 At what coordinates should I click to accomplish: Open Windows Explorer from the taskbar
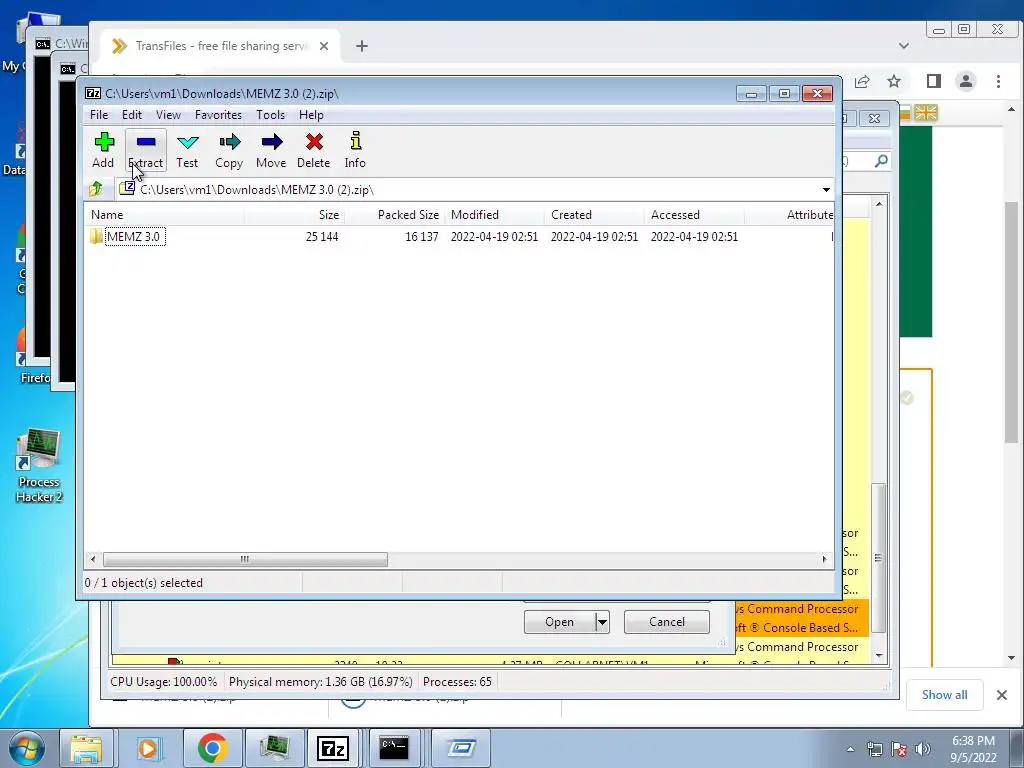click(86, 748)
